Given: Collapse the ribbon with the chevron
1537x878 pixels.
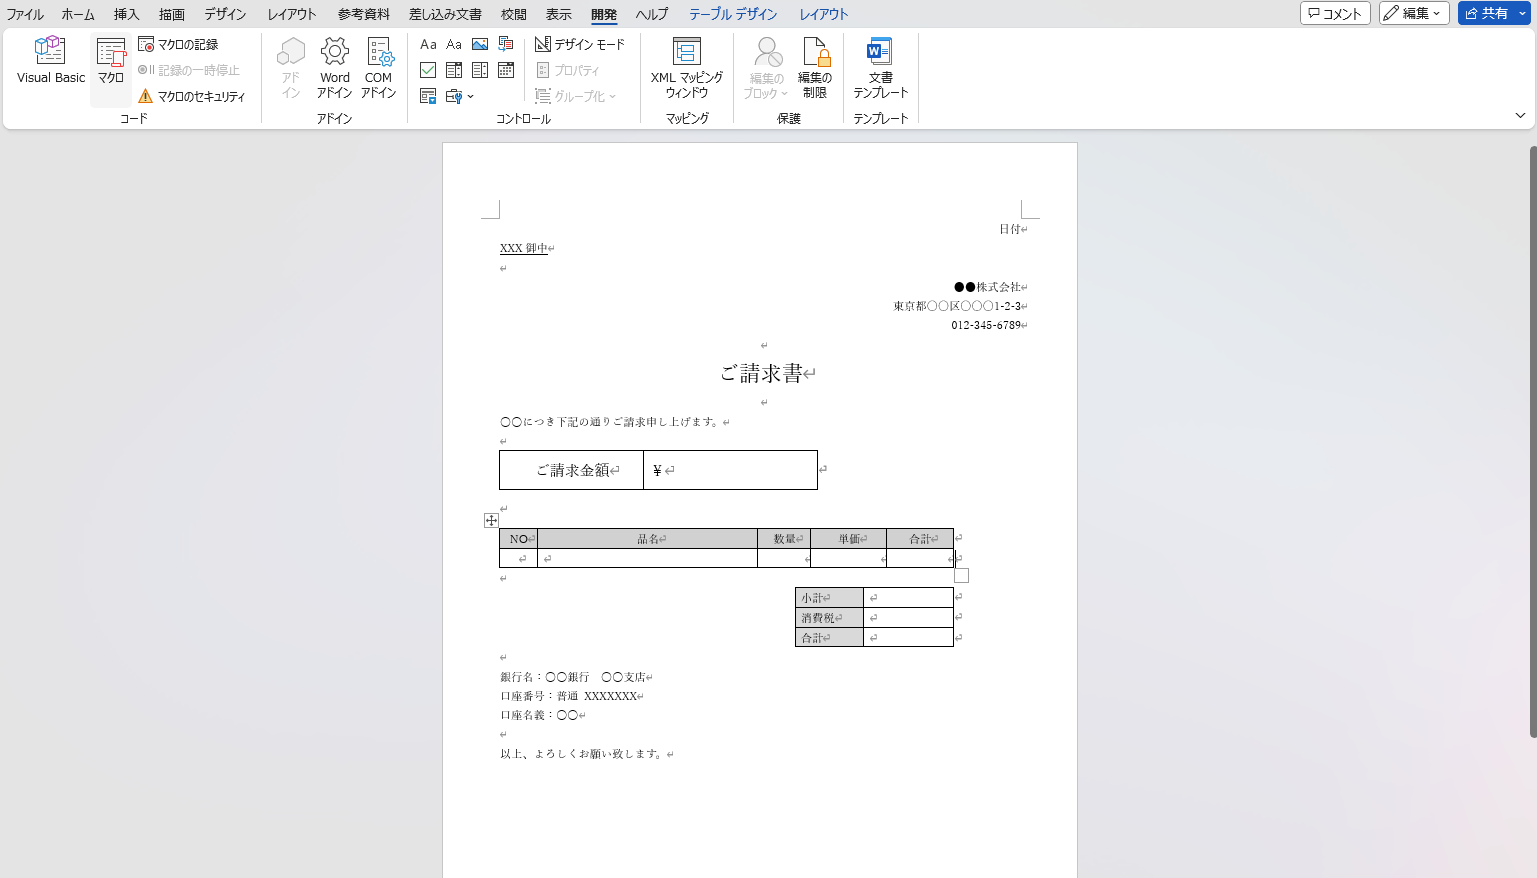Looking at the screenshot, I should (x=1520, y=115).
